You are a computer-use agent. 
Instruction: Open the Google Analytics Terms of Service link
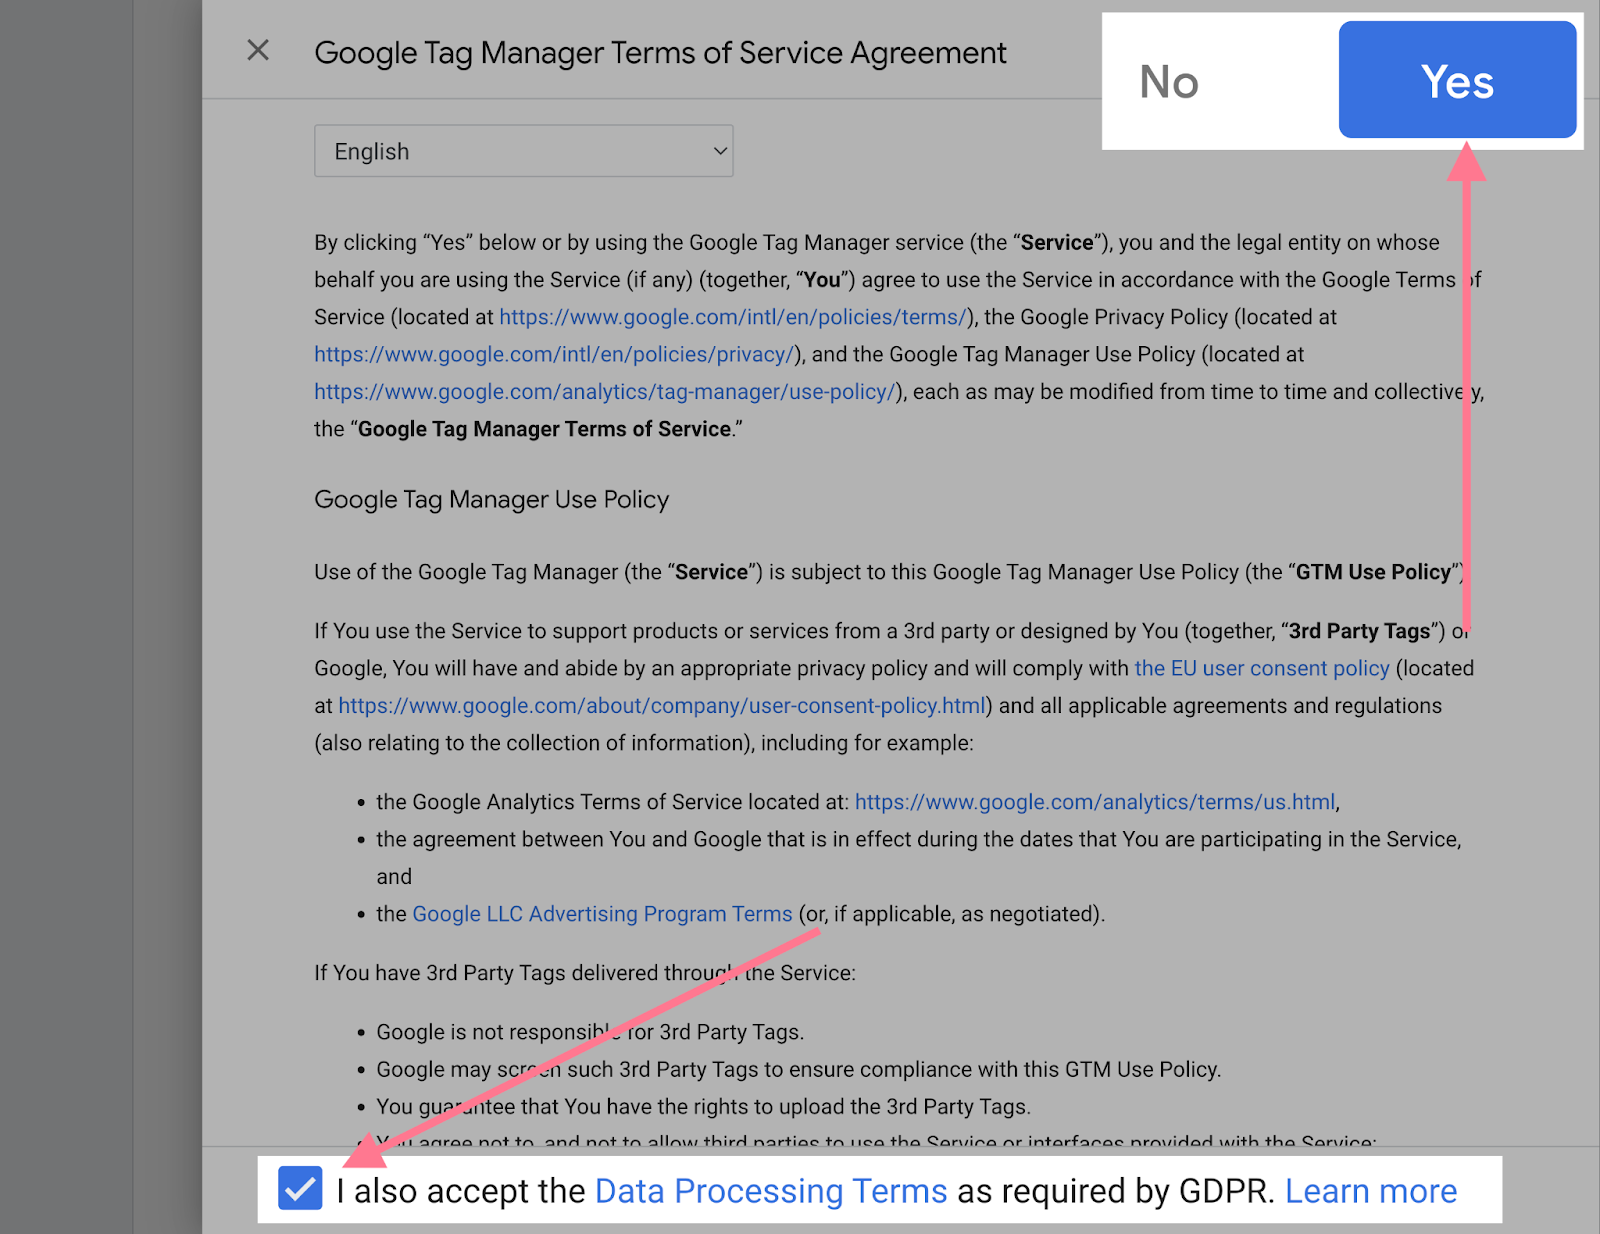(1096, 801)
